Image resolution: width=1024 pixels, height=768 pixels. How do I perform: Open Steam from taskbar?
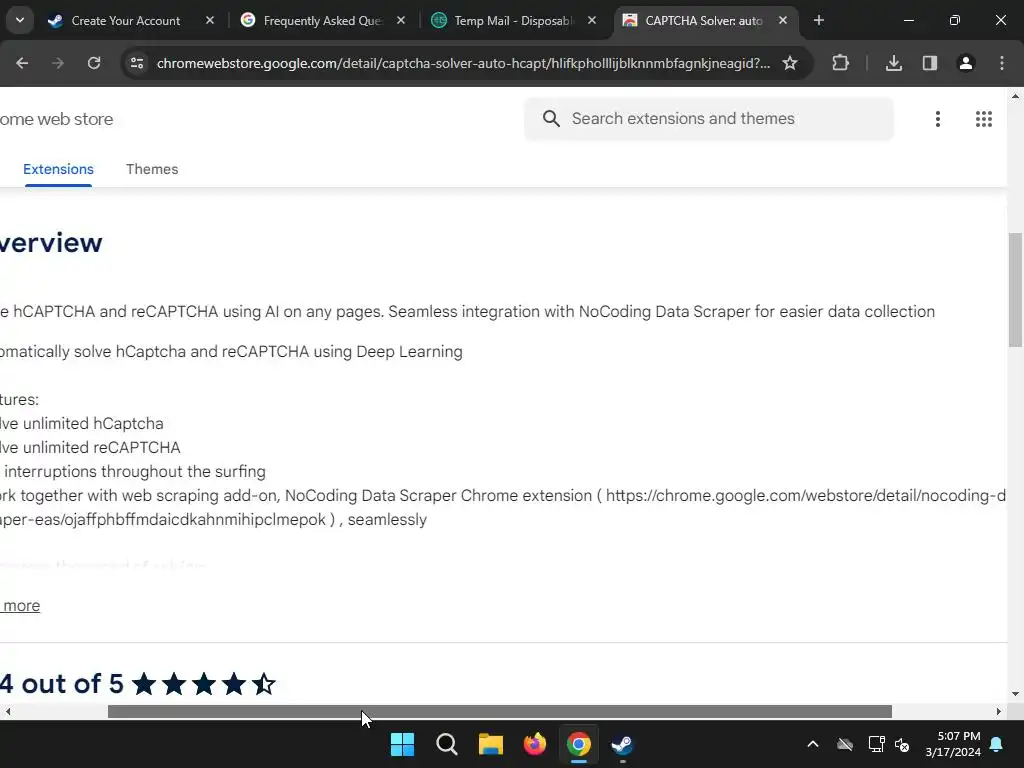pos(622,744)
